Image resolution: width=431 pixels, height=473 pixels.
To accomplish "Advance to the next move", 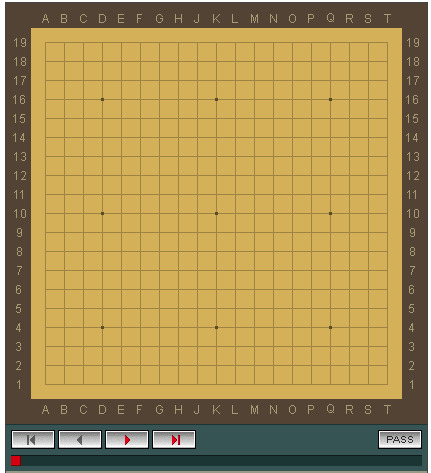I will pos(127,440).
